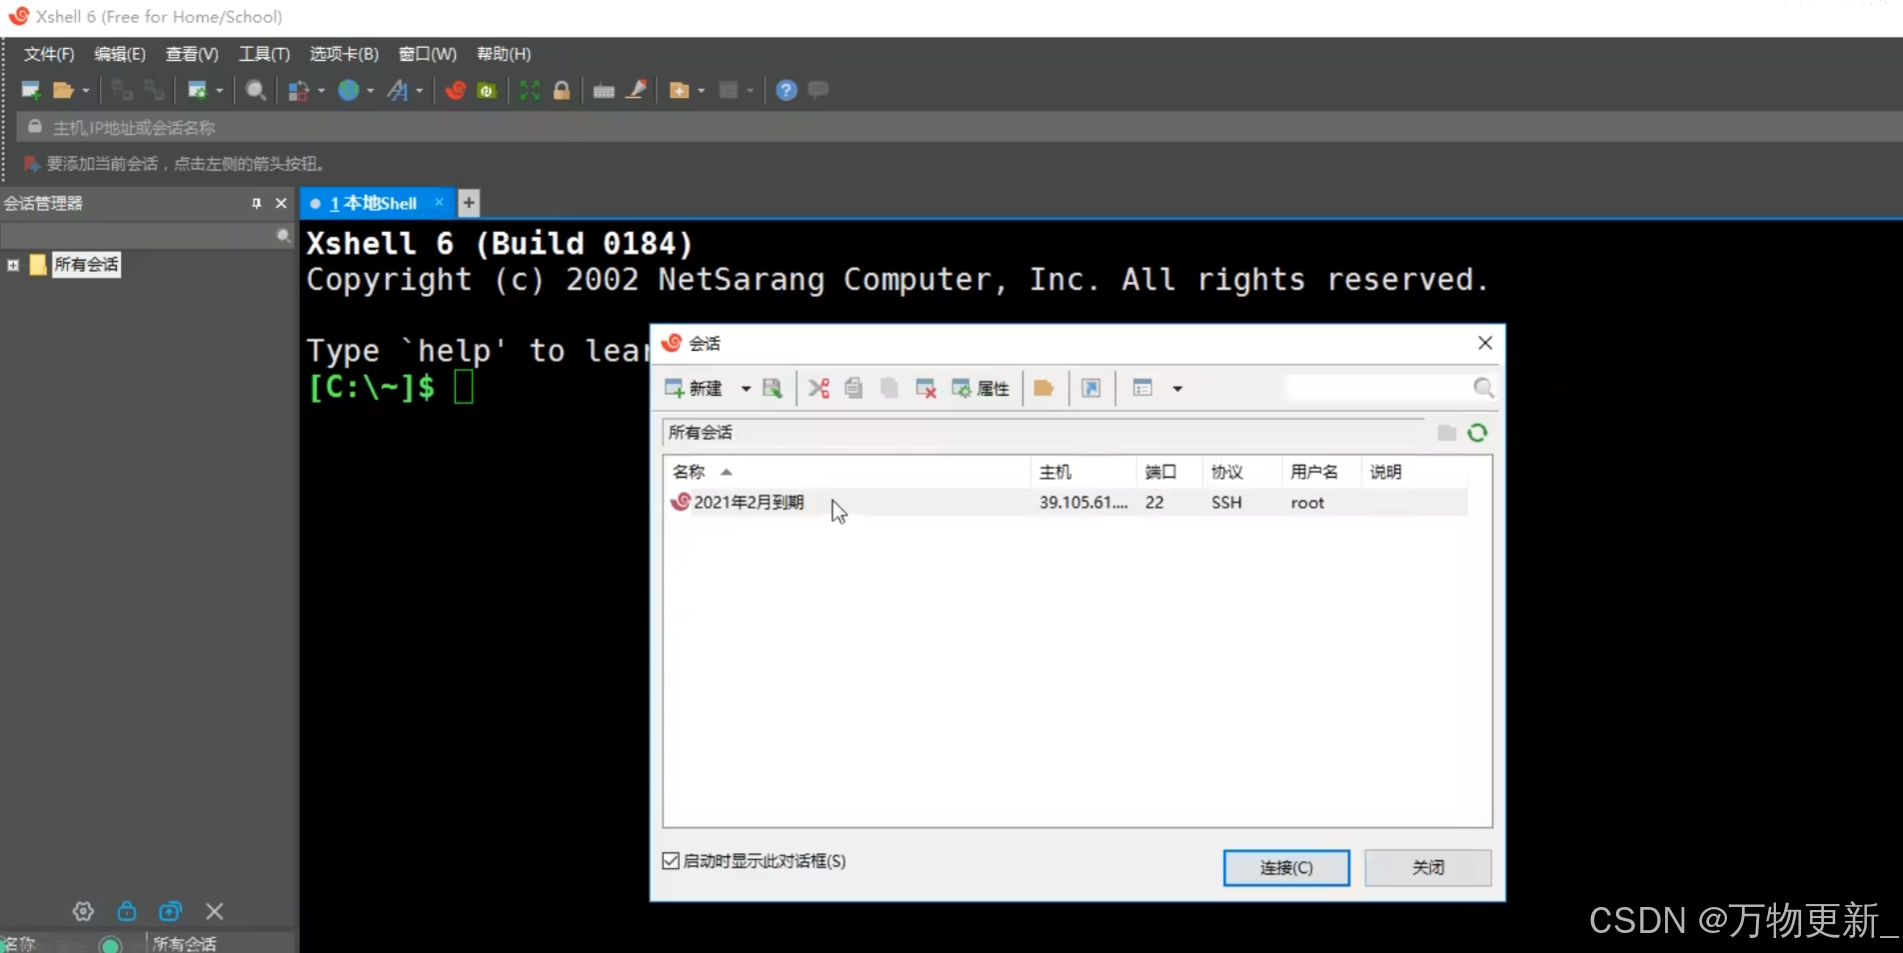
Task: Click the New Session icon in main toolbar
Action: point(31,90)
